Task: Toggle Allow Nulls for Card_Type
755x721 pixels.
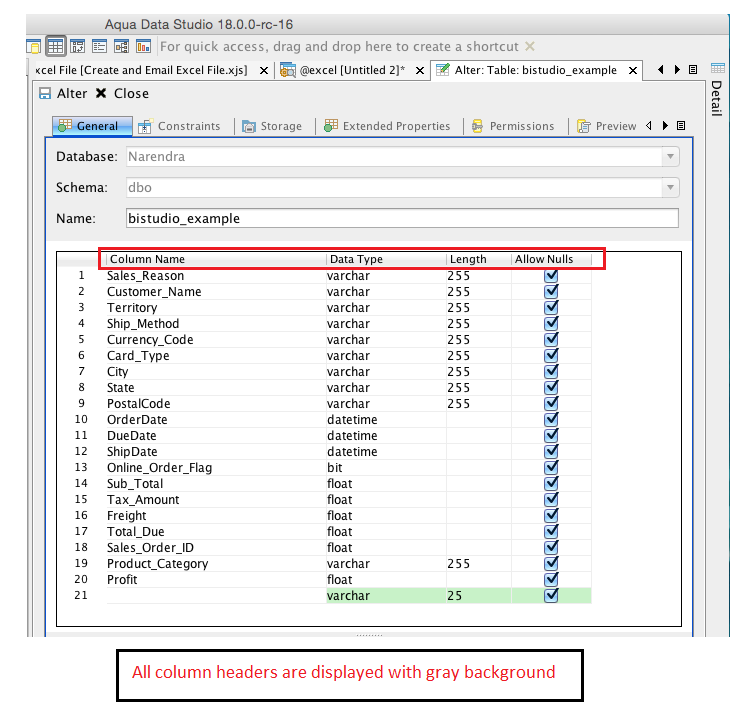Action: pos(551,355)
